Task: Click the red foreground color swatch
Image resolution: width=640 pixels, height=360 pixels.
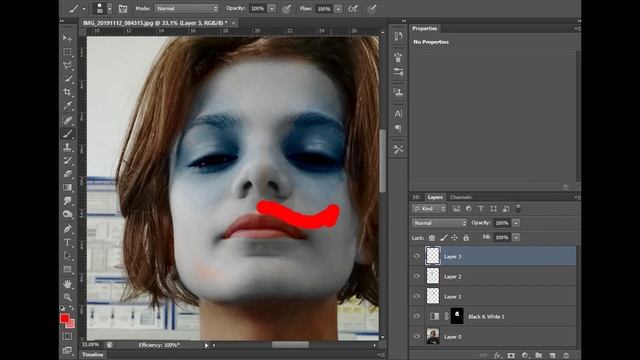Action: coord(64,318)
